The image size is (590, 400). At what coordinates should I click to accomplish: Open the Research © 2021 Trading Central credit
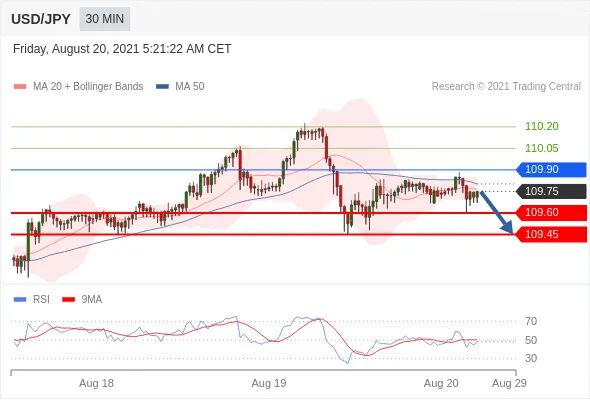pyautogui.click(x=506, y=87)
